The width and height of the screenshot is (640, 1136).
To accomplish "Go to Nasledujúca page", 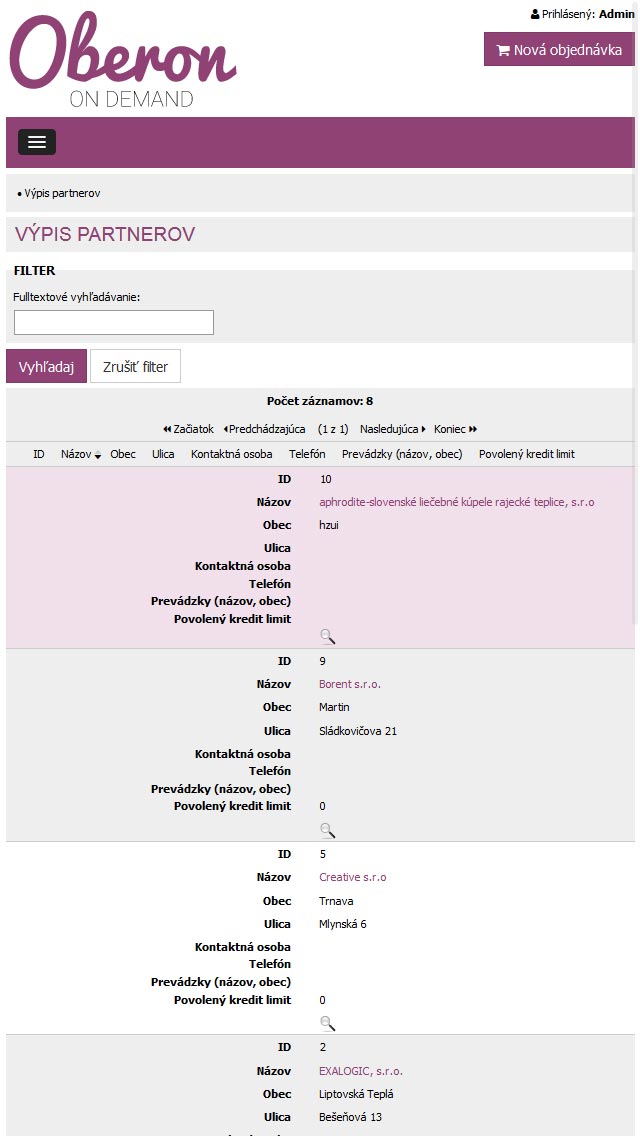I will tap(393, 429).
